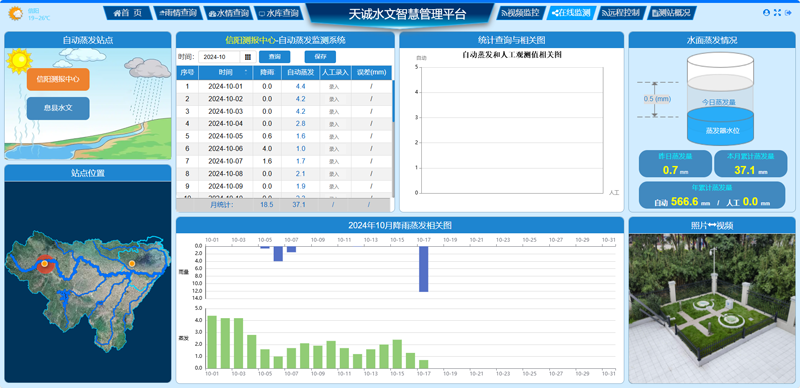Click the 19~26℃ temperature text
800x388 pixels.
[39, 18]
